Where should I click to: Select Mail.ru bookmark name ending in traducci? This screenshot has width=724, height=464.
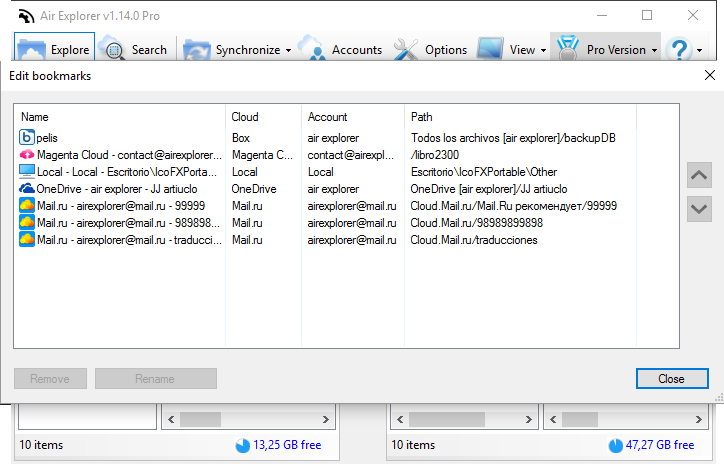(129, 240)
